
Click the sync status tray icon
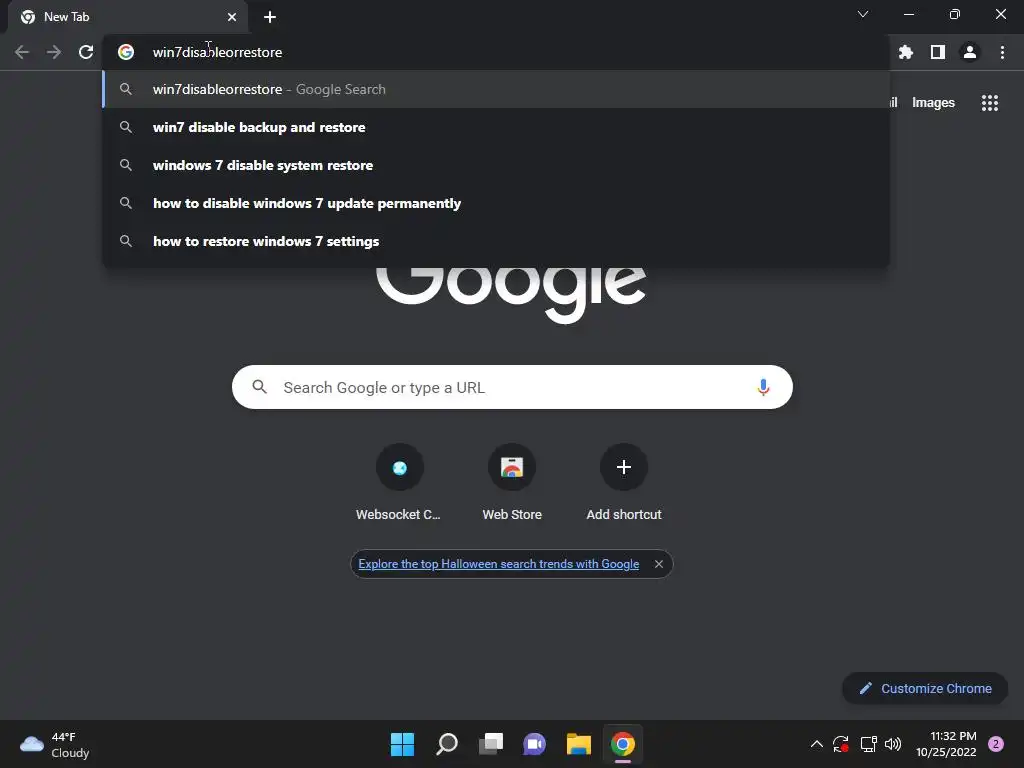(840, 744)
